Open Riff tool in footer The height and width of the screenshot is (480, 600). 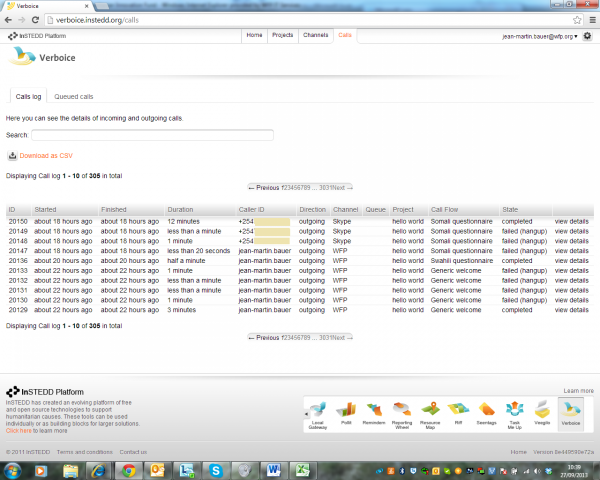tap(458, 413)
